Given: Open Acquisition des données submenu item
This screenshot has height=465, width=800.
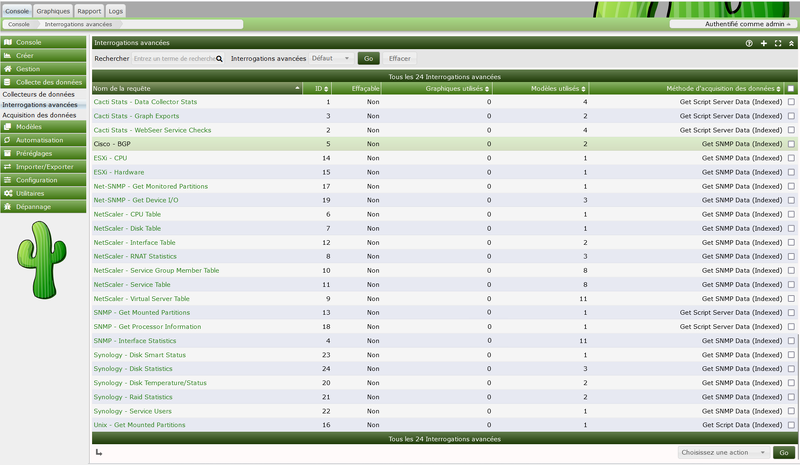Looking at the screenshot, I should [x=39, y=115].
